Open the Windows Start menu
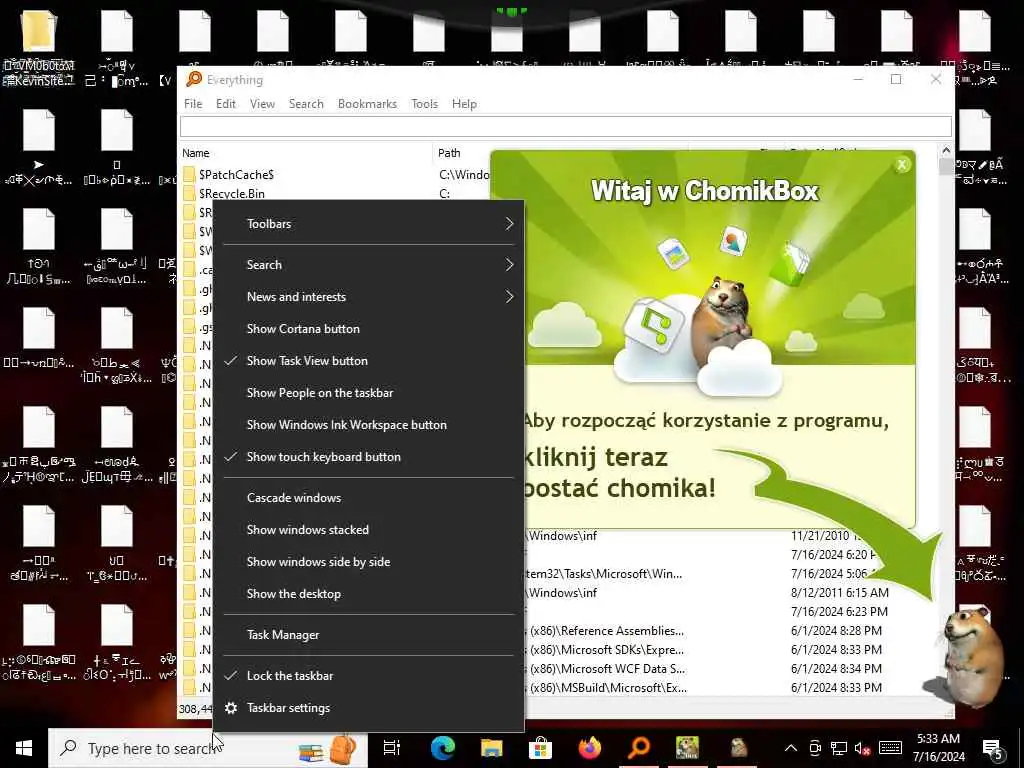The image size is (1024, 768). click(24, 748)
